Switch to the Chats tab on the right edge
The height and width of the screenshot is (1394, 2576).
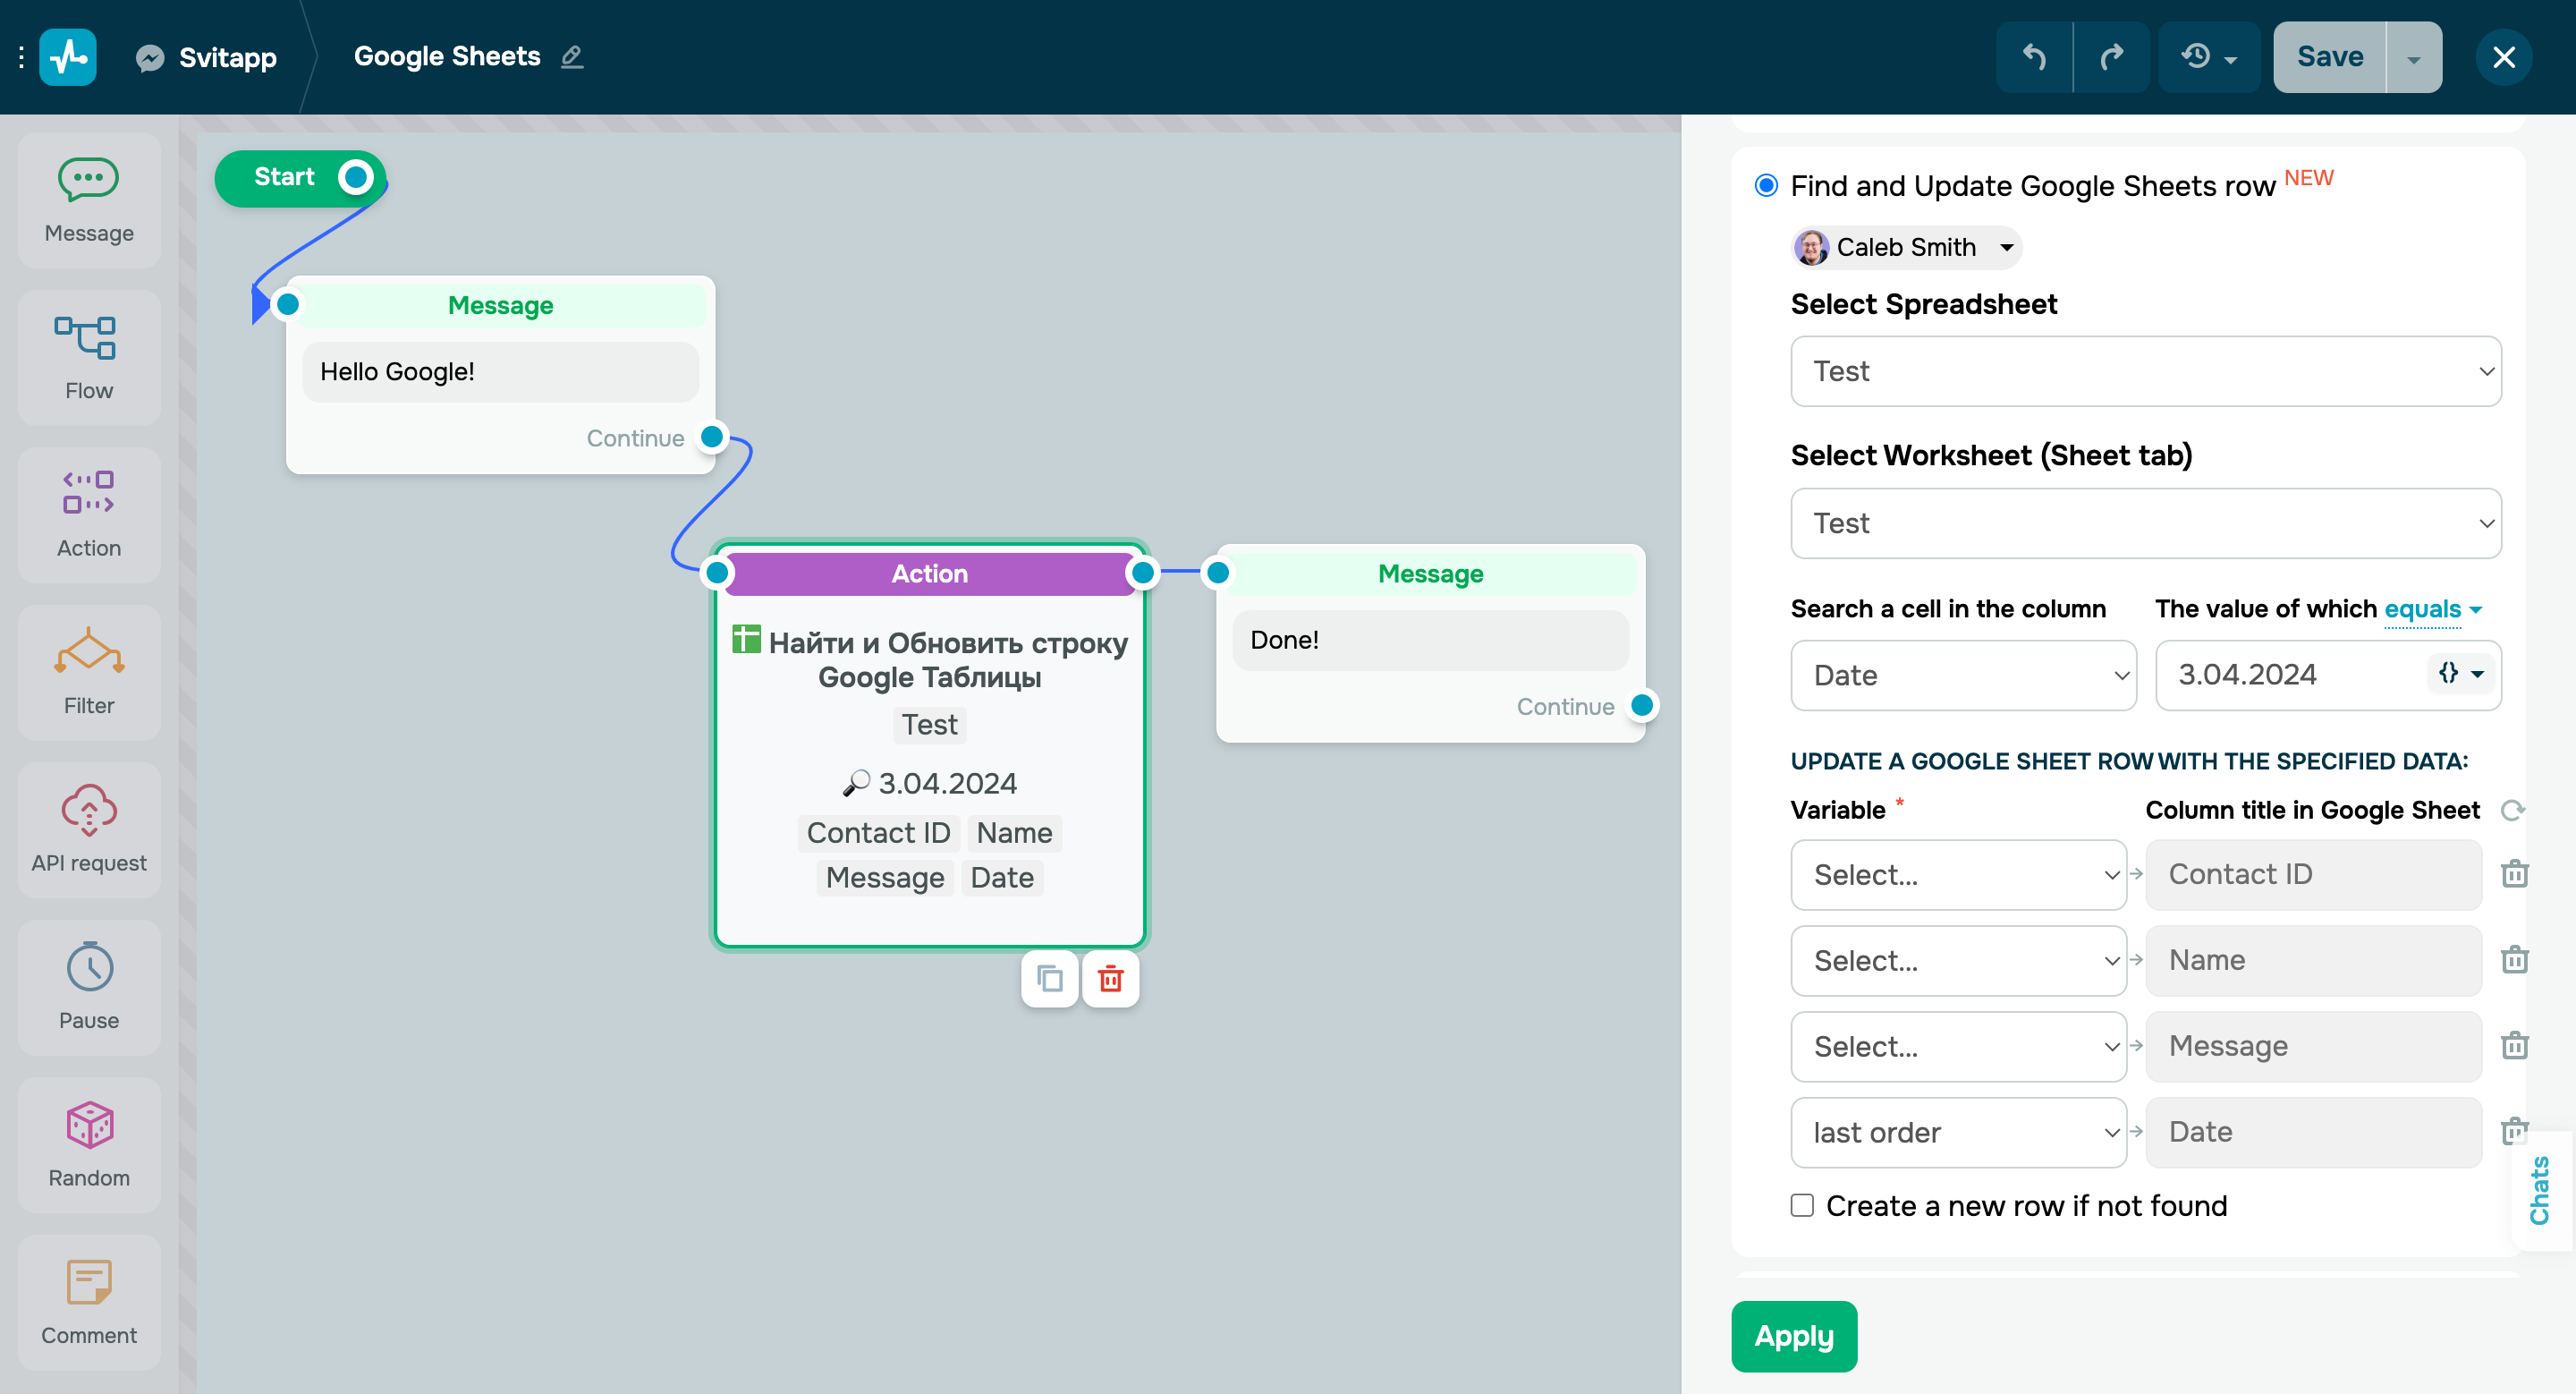coord(2542,1191)
